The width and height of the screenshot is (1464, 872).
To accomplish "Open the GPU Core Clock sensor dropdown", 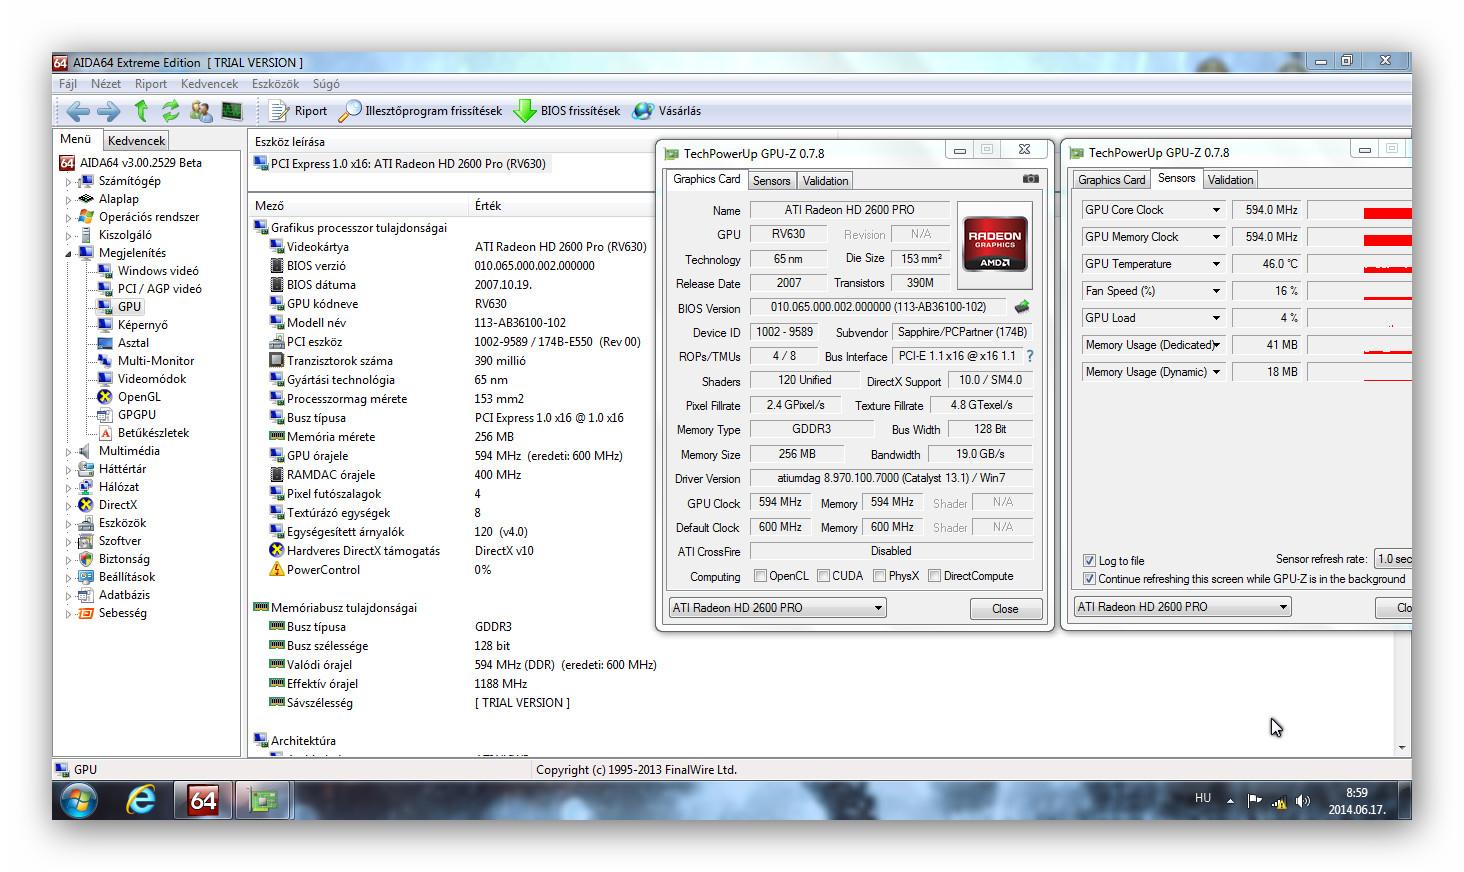I will 1216,210.
